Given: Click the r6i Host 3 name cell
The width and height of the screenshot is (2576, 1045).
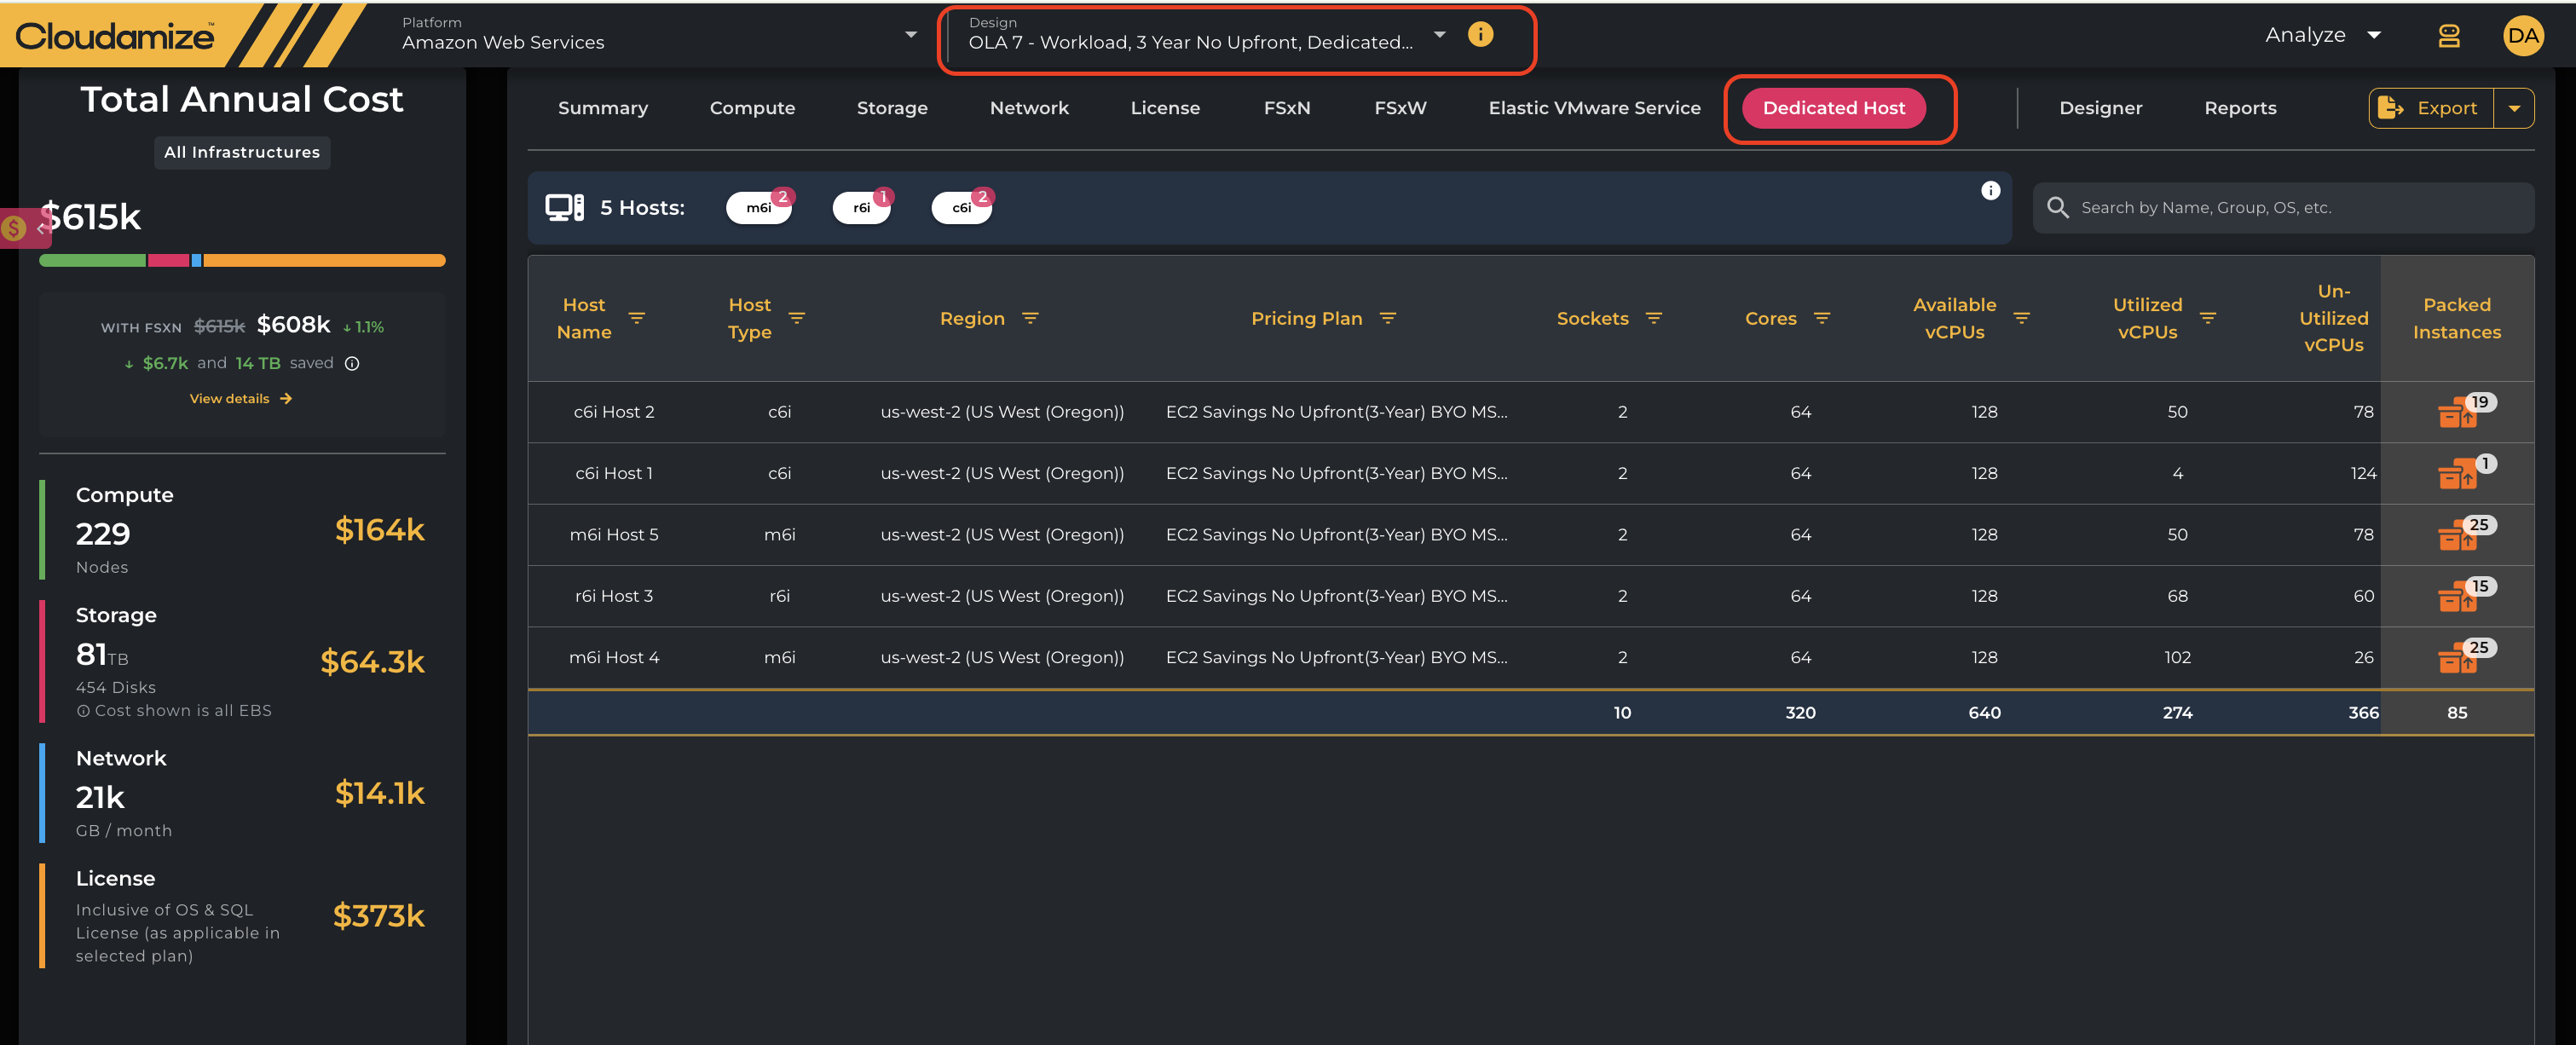Looking at the screenshot, I should pyautogui.click(x=614, y=596).
